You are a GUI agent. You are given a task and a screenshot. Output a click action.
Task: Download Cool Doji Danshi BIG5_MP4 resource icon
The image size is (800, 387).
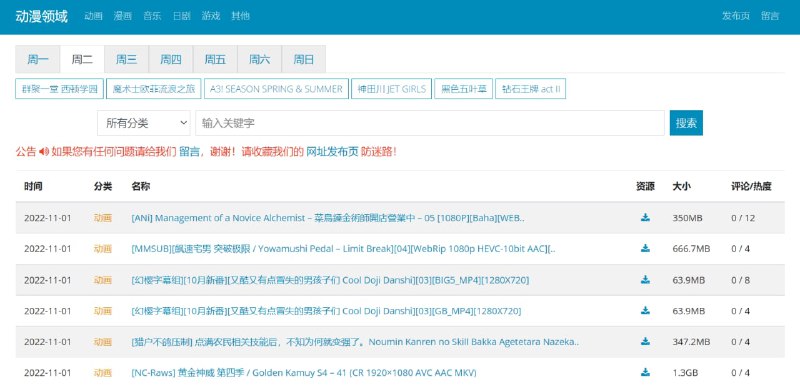(x=645, y=280)
